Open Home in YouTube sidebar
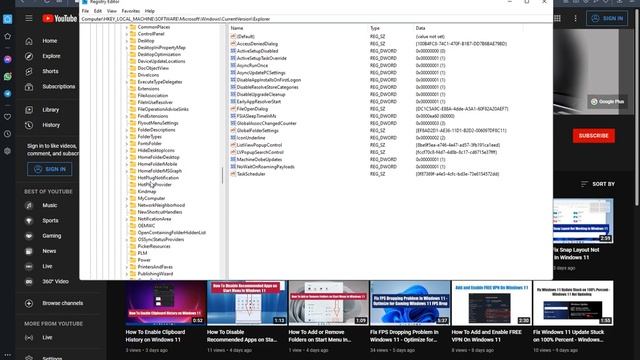640x360 pixels. (x=50, y=41)
